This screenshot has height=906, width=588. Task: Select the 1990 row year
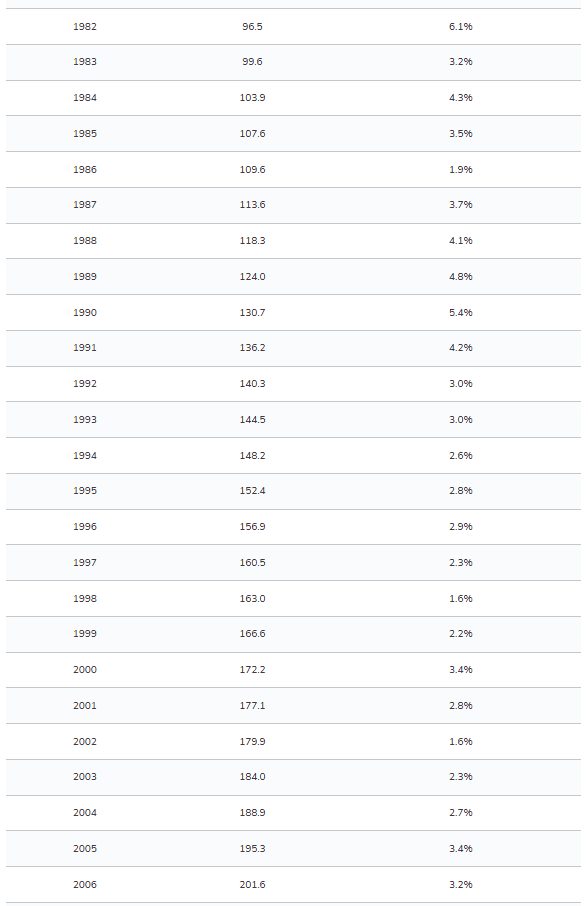(x=84, y=313)
